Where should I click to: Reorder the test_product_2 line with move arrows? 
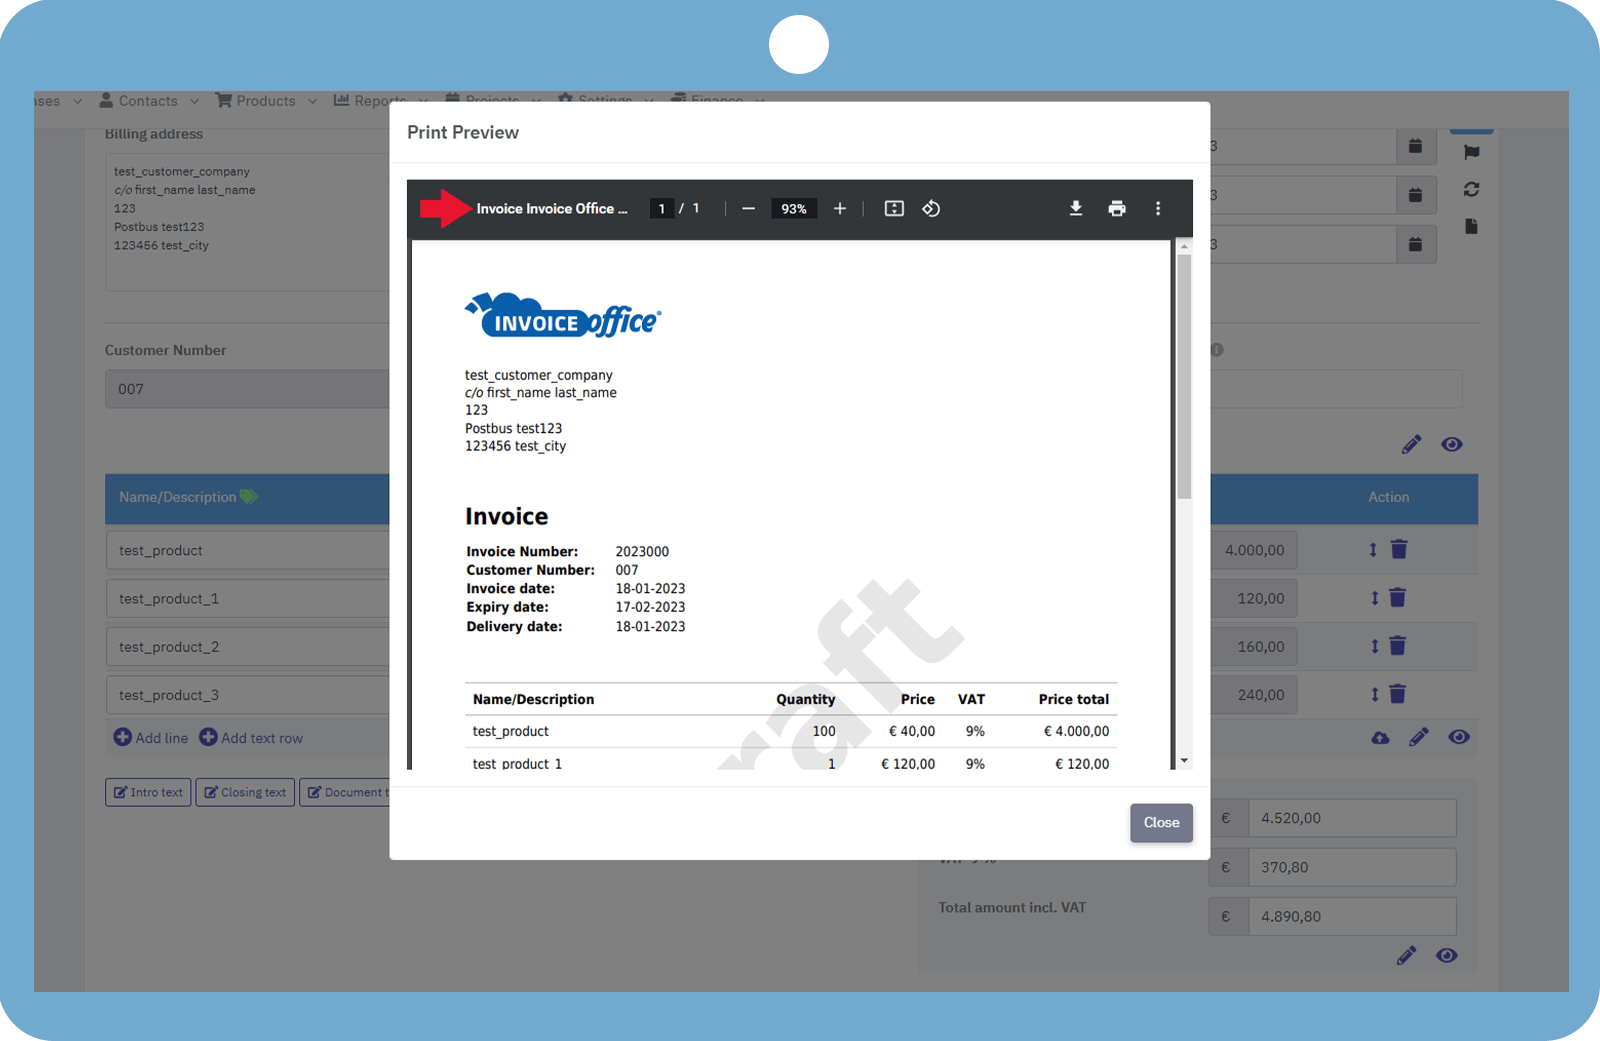coord(1374,645)
